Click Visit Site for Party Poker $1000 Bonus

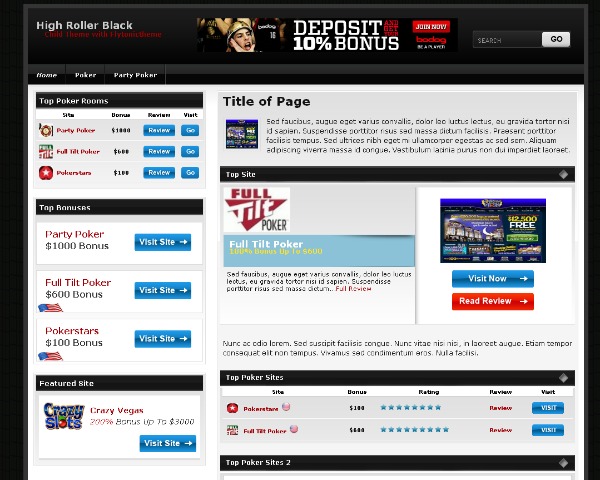click(163, 242)
